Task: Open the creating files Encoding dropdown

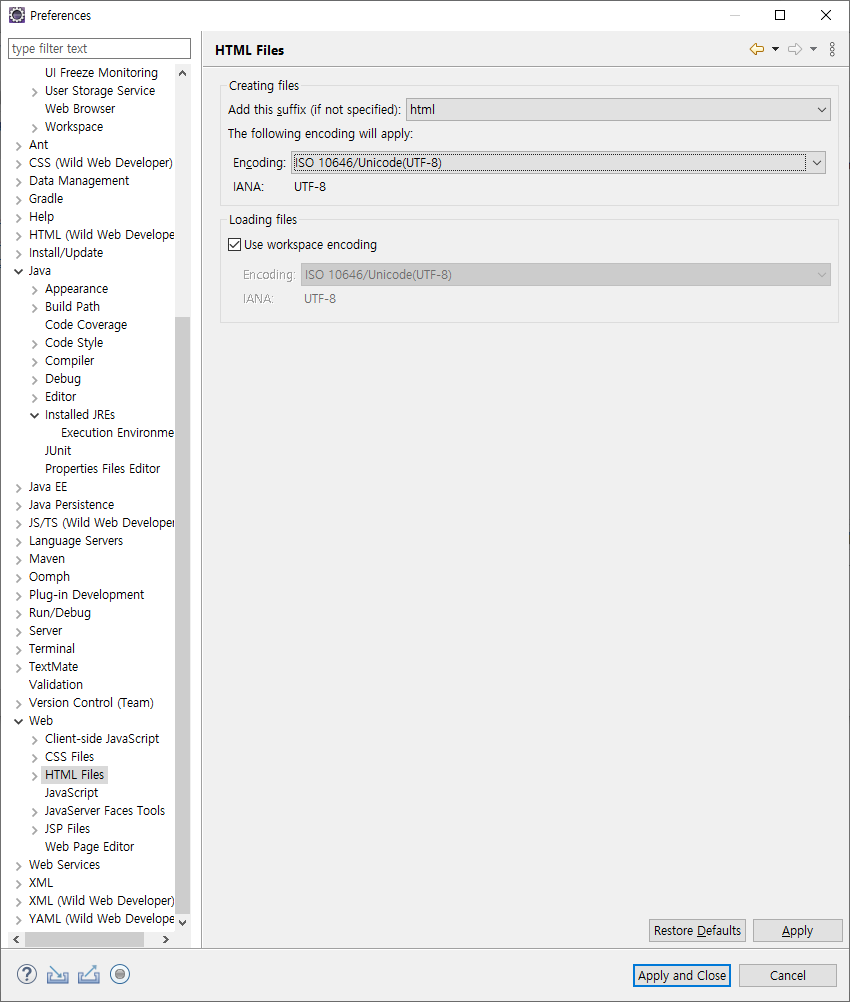Action: tap(559, 162)
